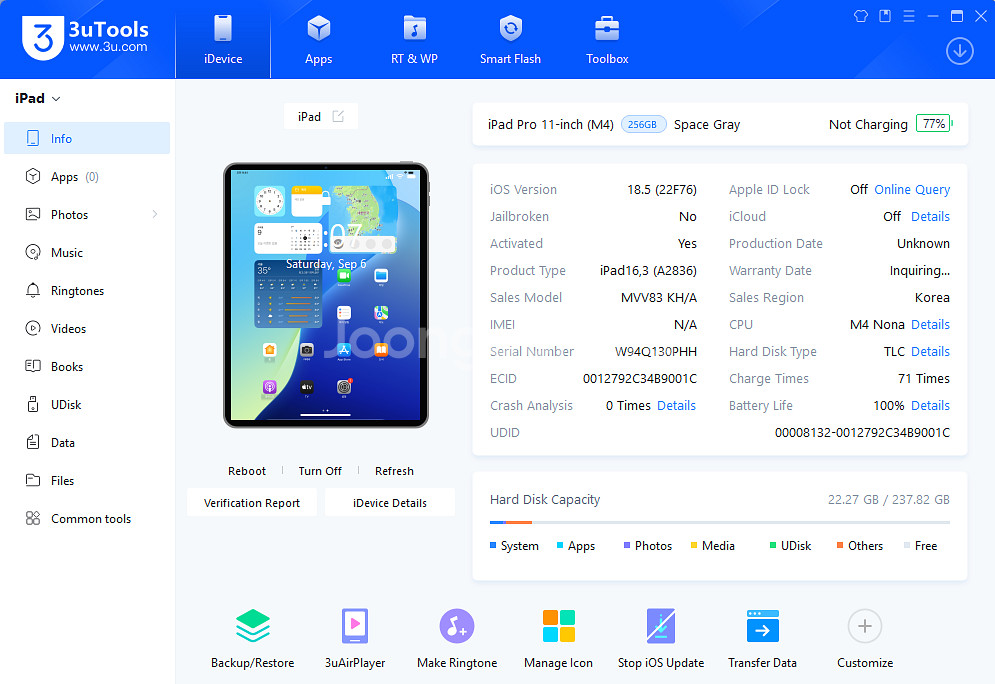Open Transfer Data tool

762,638
